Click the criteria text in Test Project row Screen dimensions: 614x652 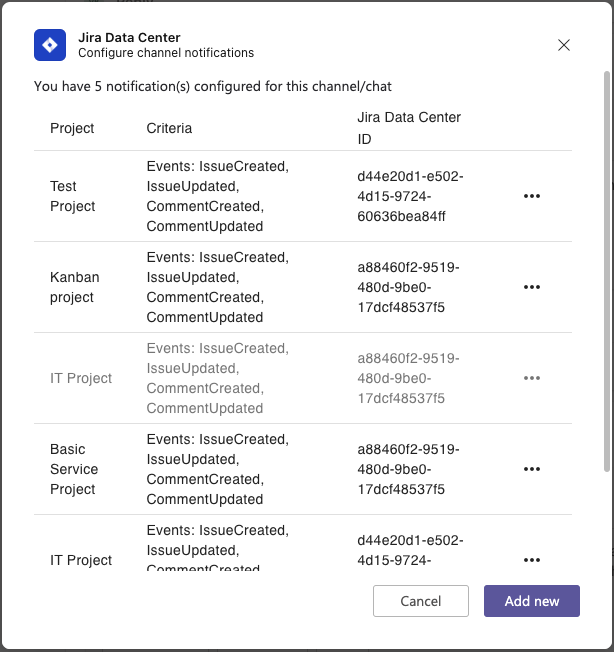(x=217, y=196)
